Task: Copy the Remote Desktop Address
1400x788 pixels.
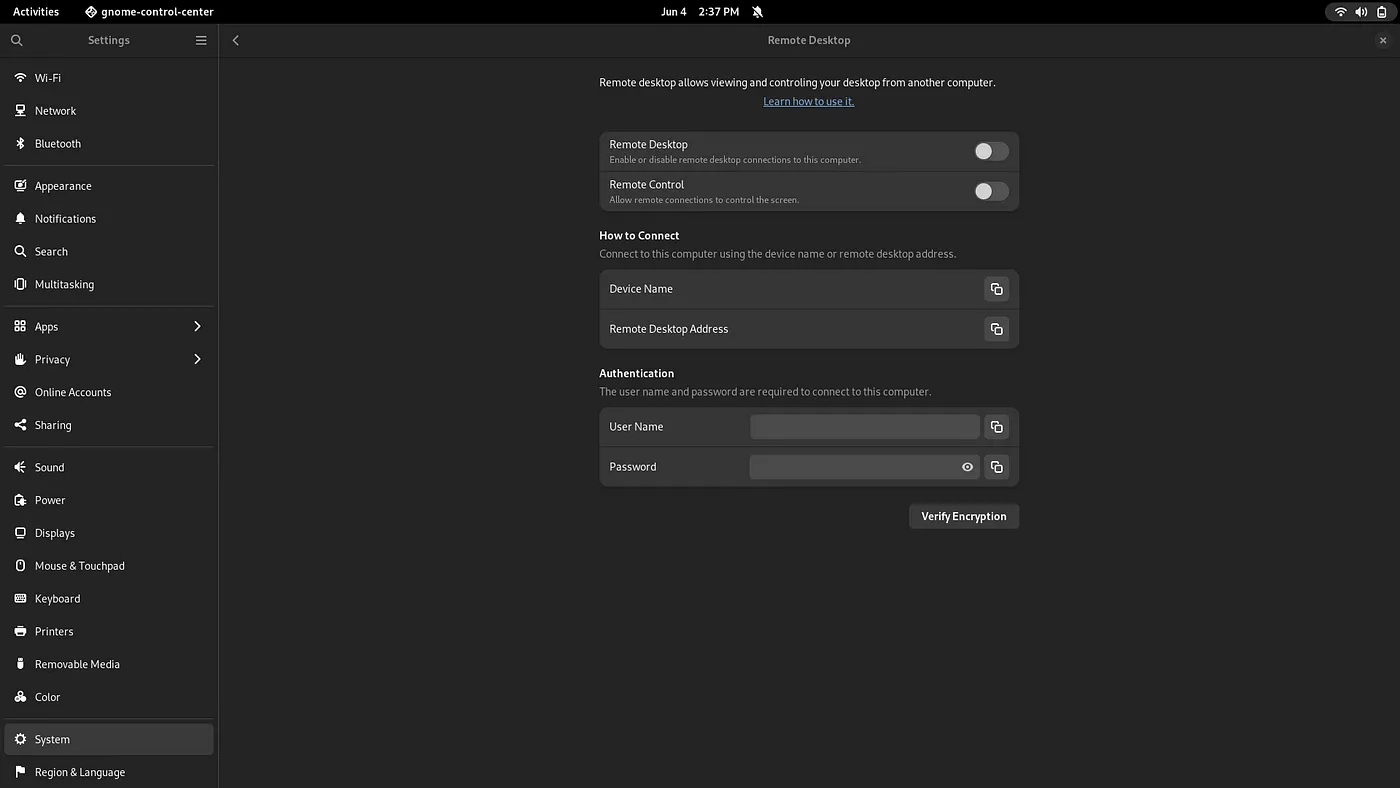Action: click(x=996, y=328)
